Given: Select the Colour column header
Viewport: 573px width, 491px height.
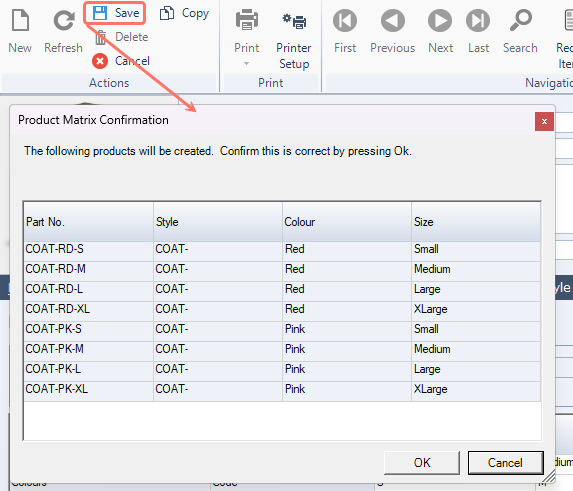Looking at the screenshot, I should pyautogui.click(x=347, y=222).
